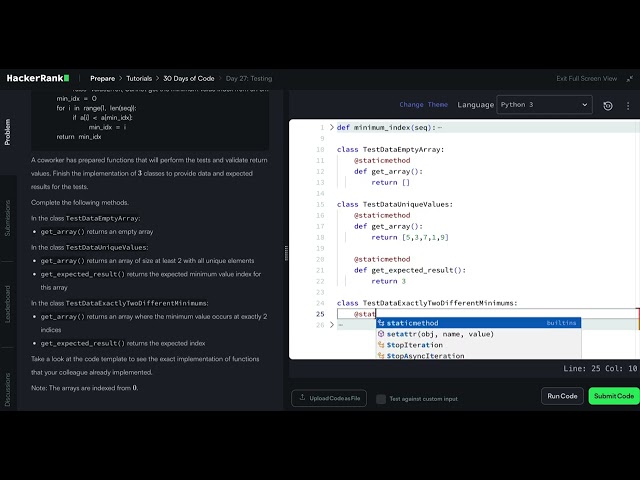The height and width of the screenshot is (480, 640).
Task: Click the Day 27: Testing breadcrumb
Action: click(x=249, y=78)
